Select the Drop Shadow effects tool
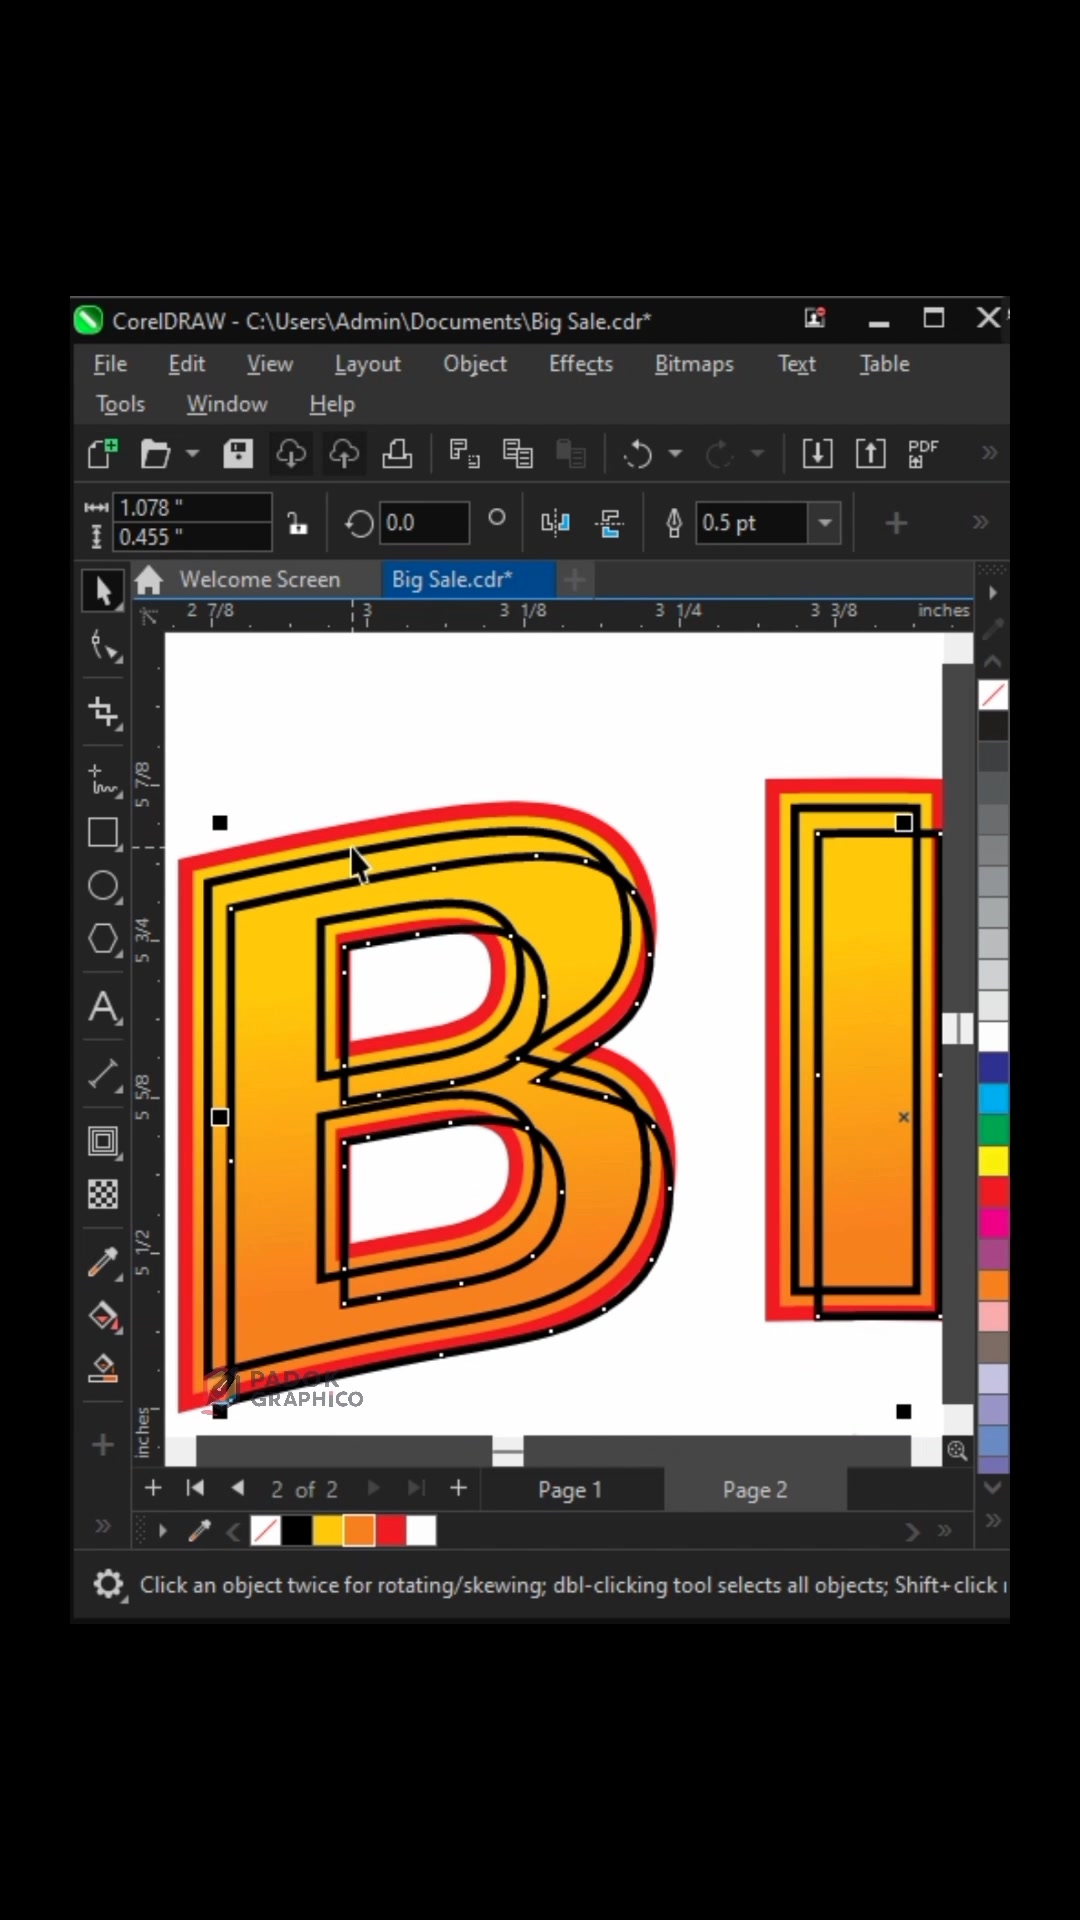 [x=104, y=1141]
